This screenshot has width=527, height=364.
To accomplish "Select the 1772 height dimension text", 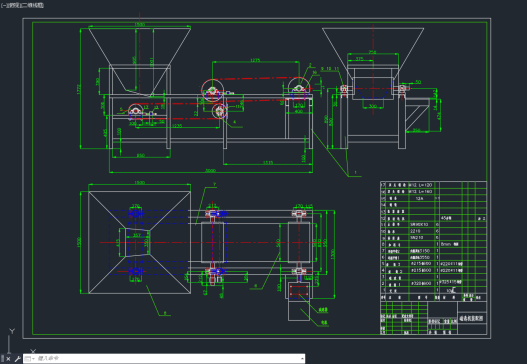I will pos(79,89).
